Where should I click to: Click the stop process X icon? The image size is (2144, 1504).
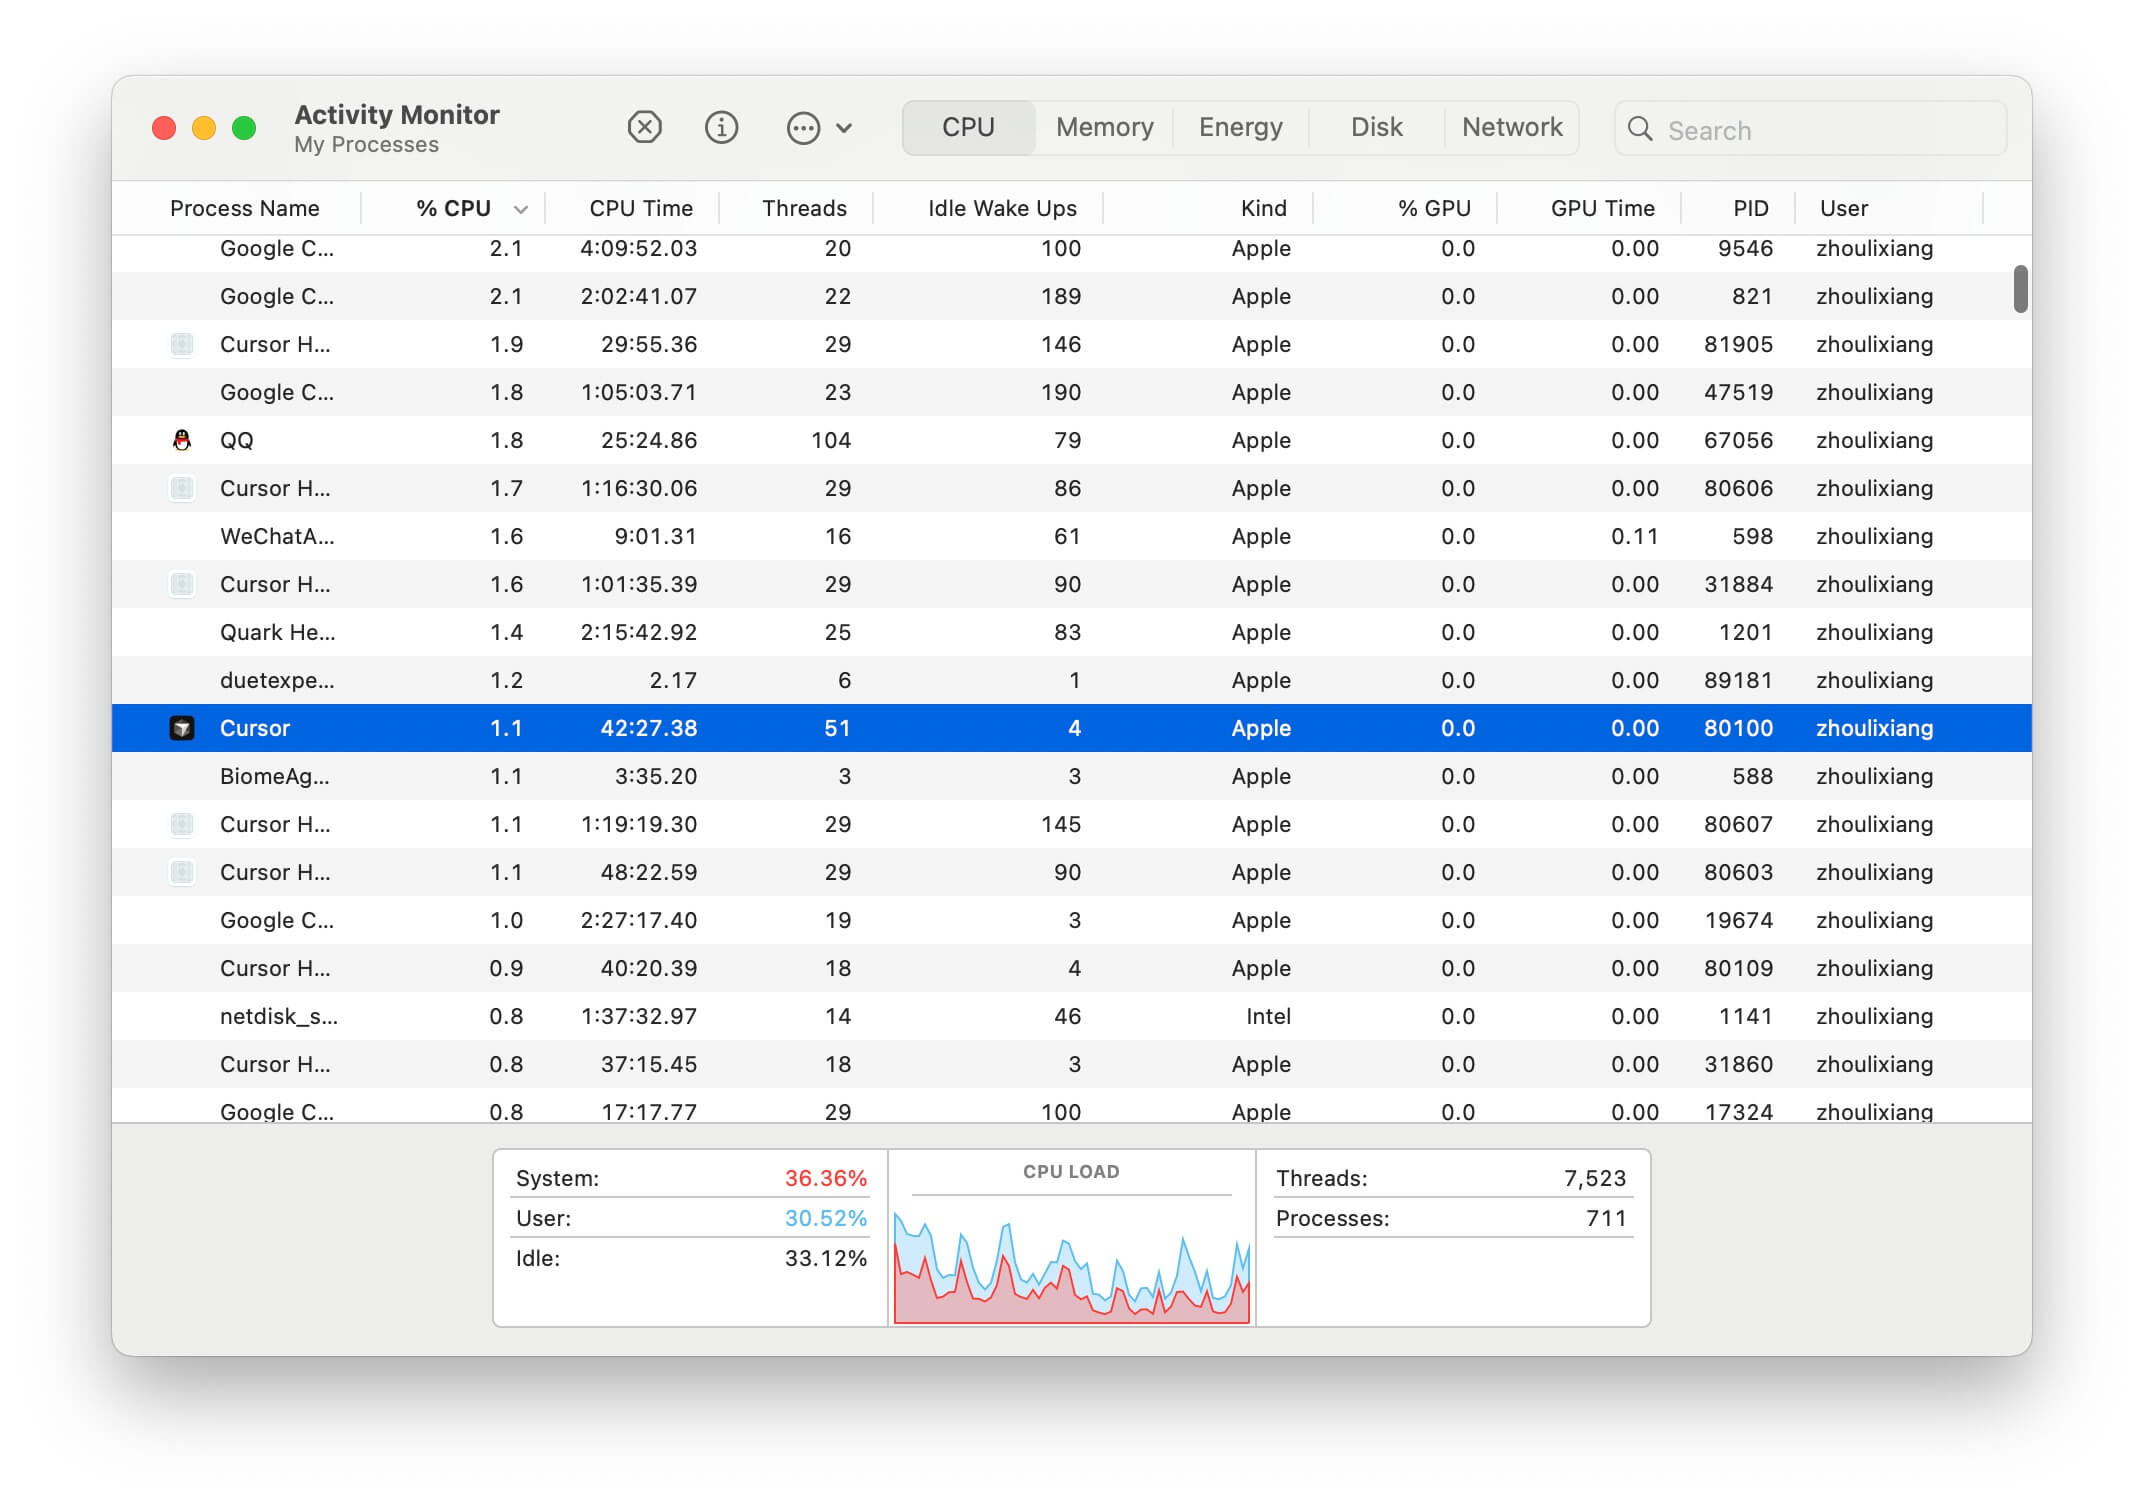[644, 128]
